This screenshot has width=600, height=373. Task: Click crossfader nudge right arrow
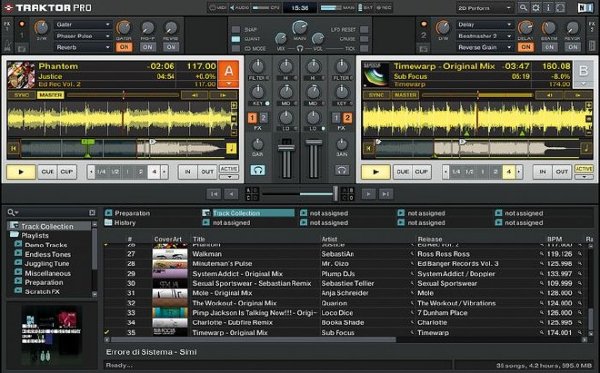pos(368,194)
